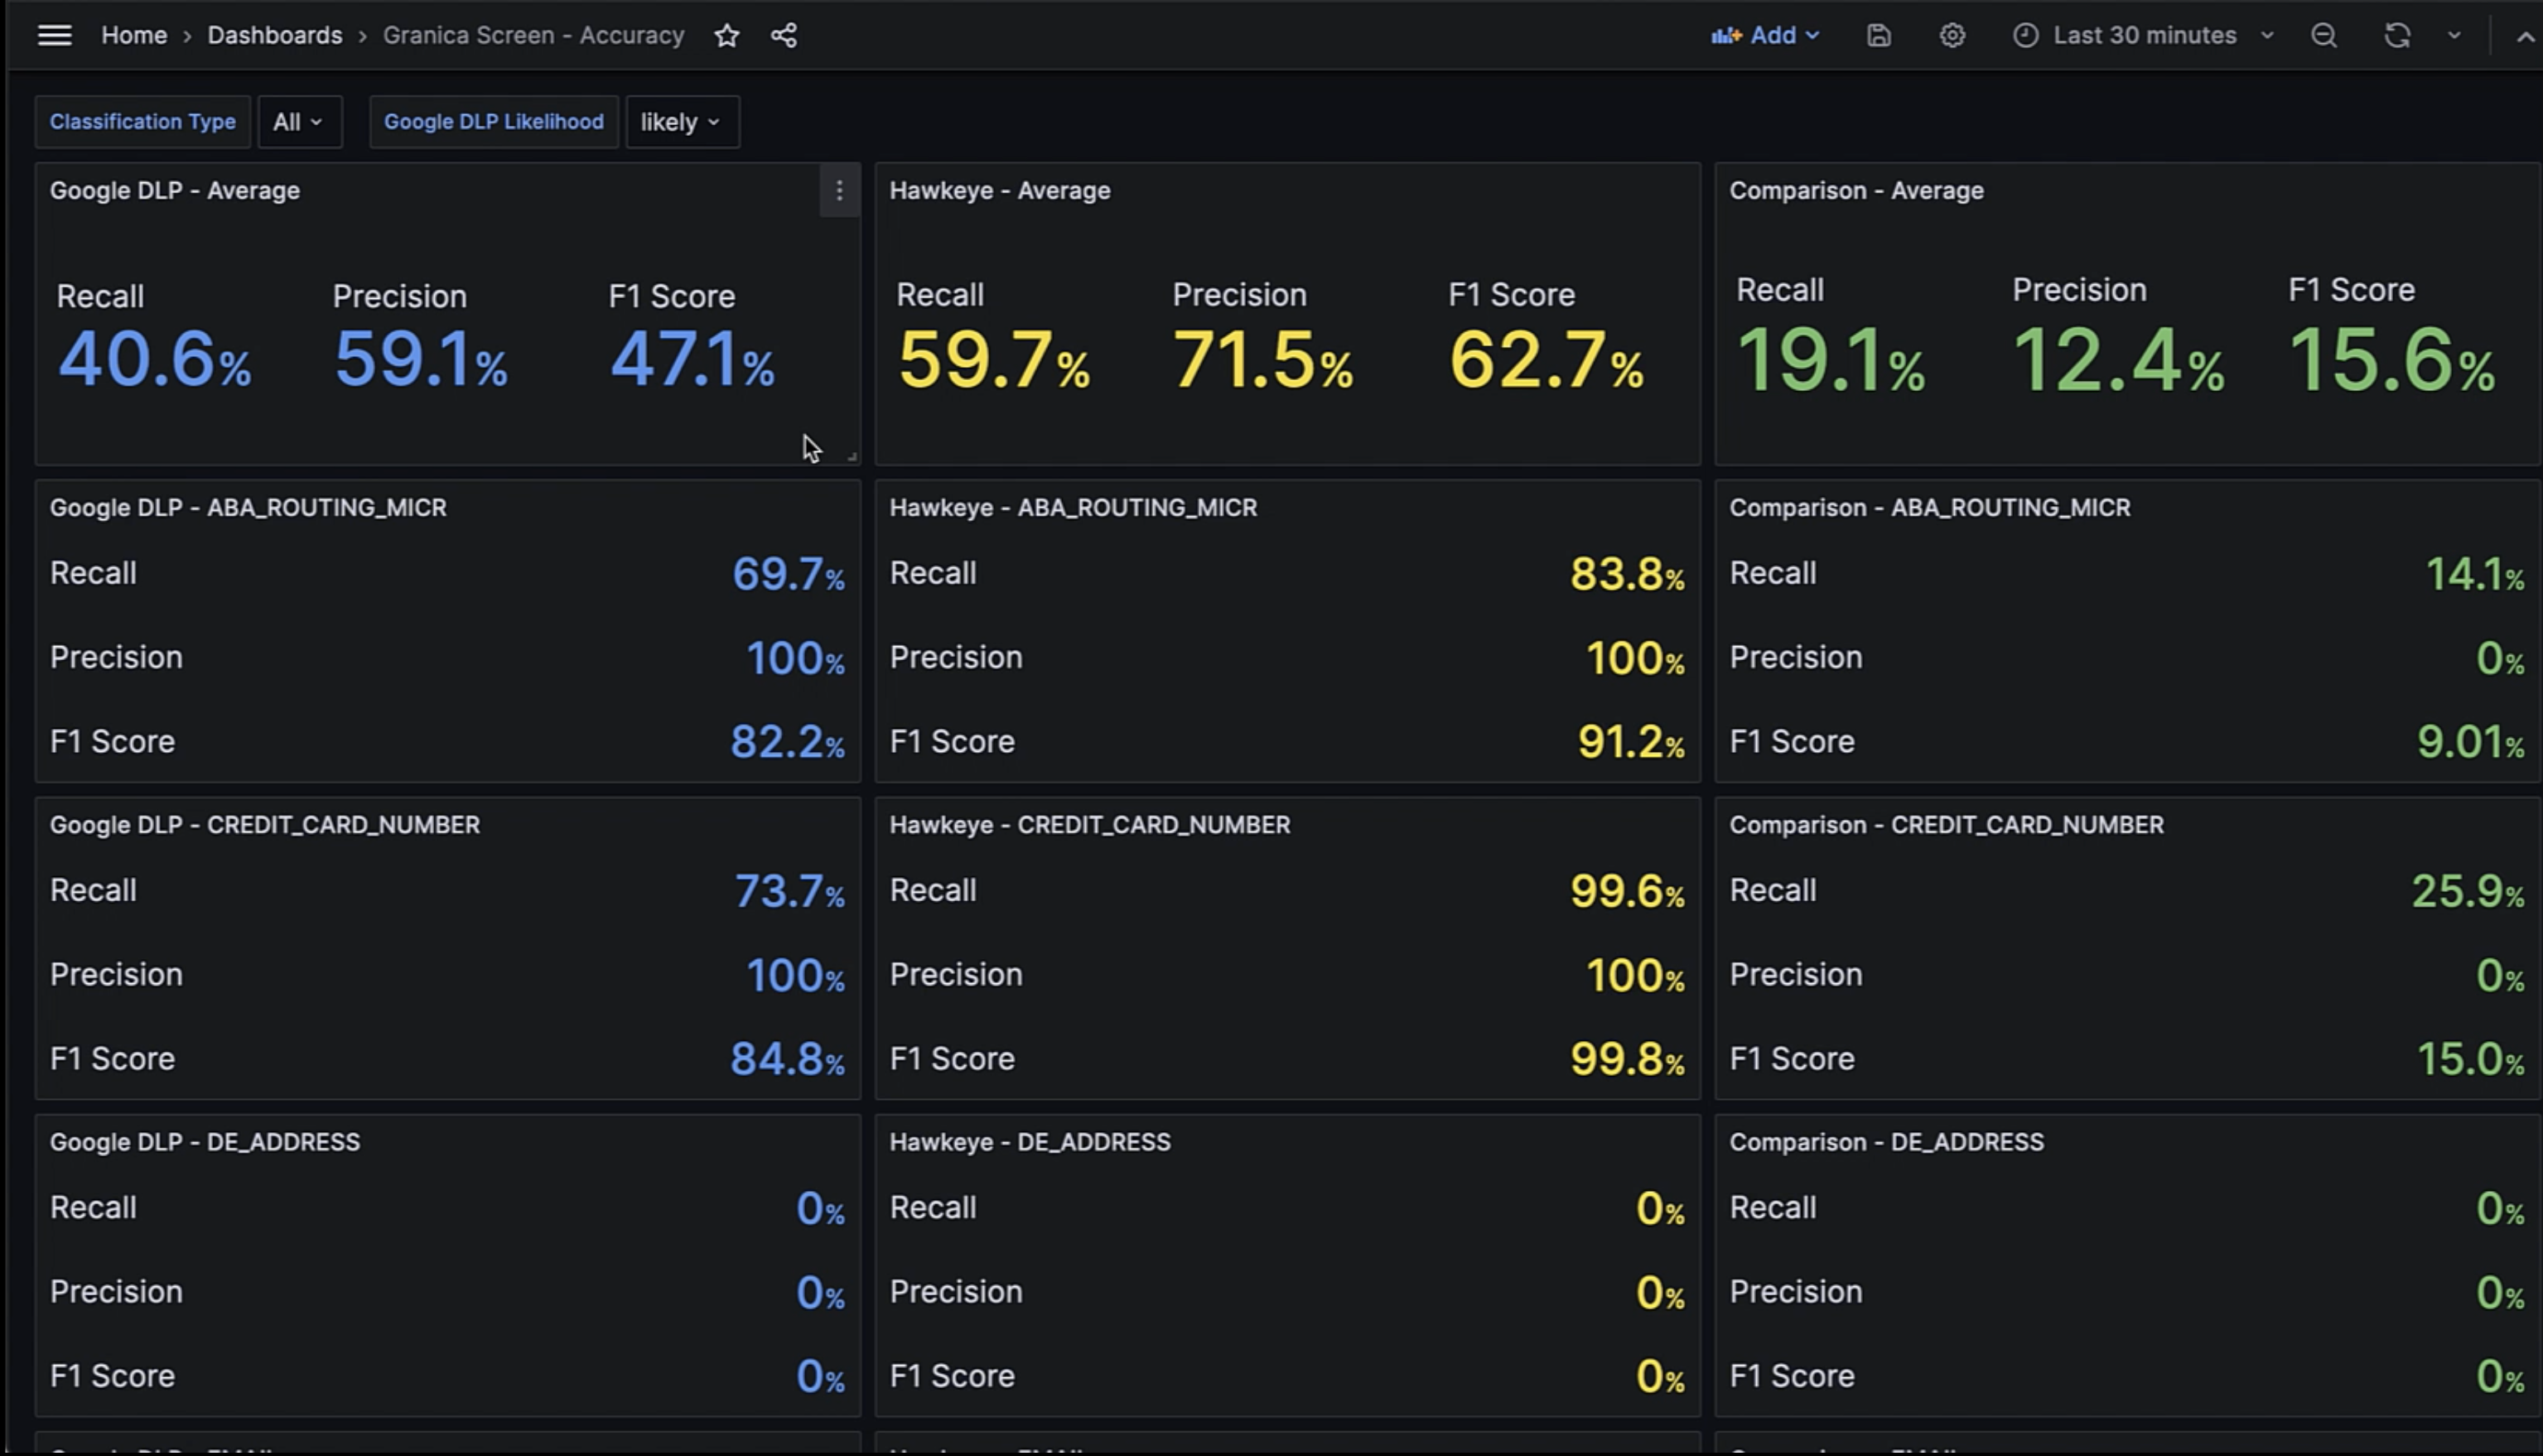This screenshot has height=1456, width=2543.
Task: Expand Classification Type All dropdown
Action: [x=299, y=122]
